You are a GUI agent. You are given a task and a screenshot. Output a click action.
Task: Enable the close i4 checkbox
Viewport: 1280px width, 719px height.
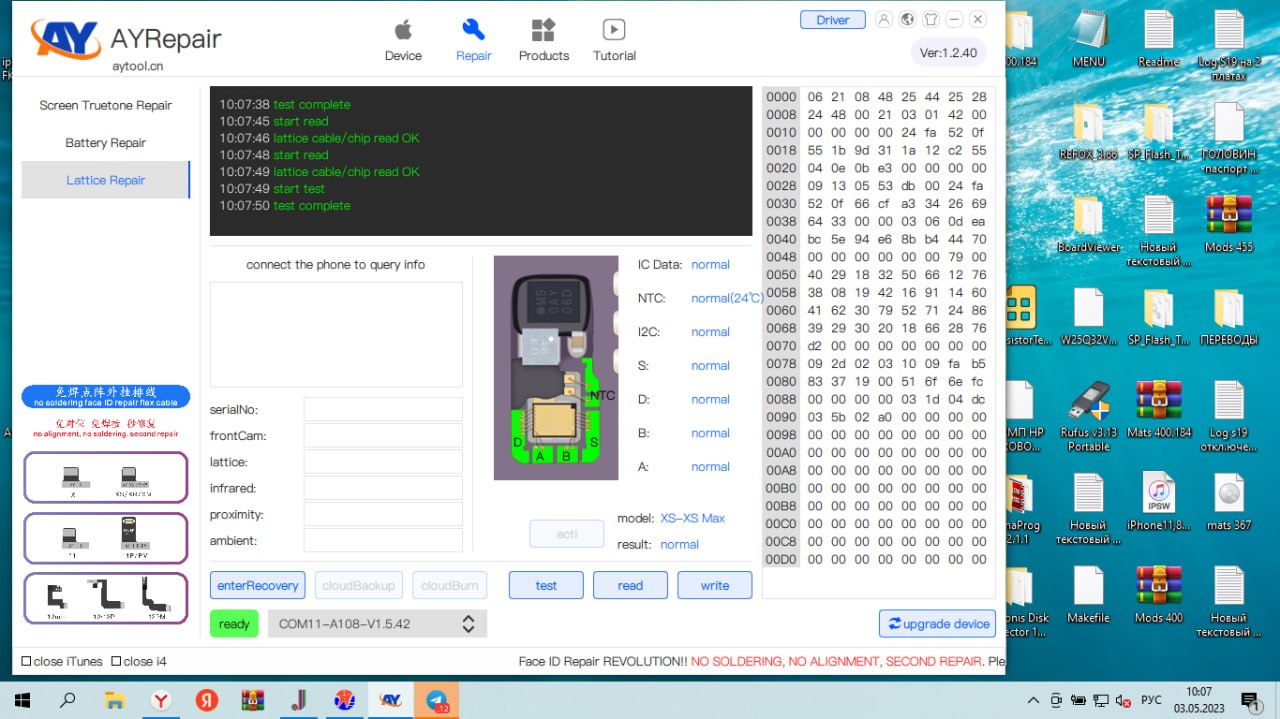coord(116,661)
